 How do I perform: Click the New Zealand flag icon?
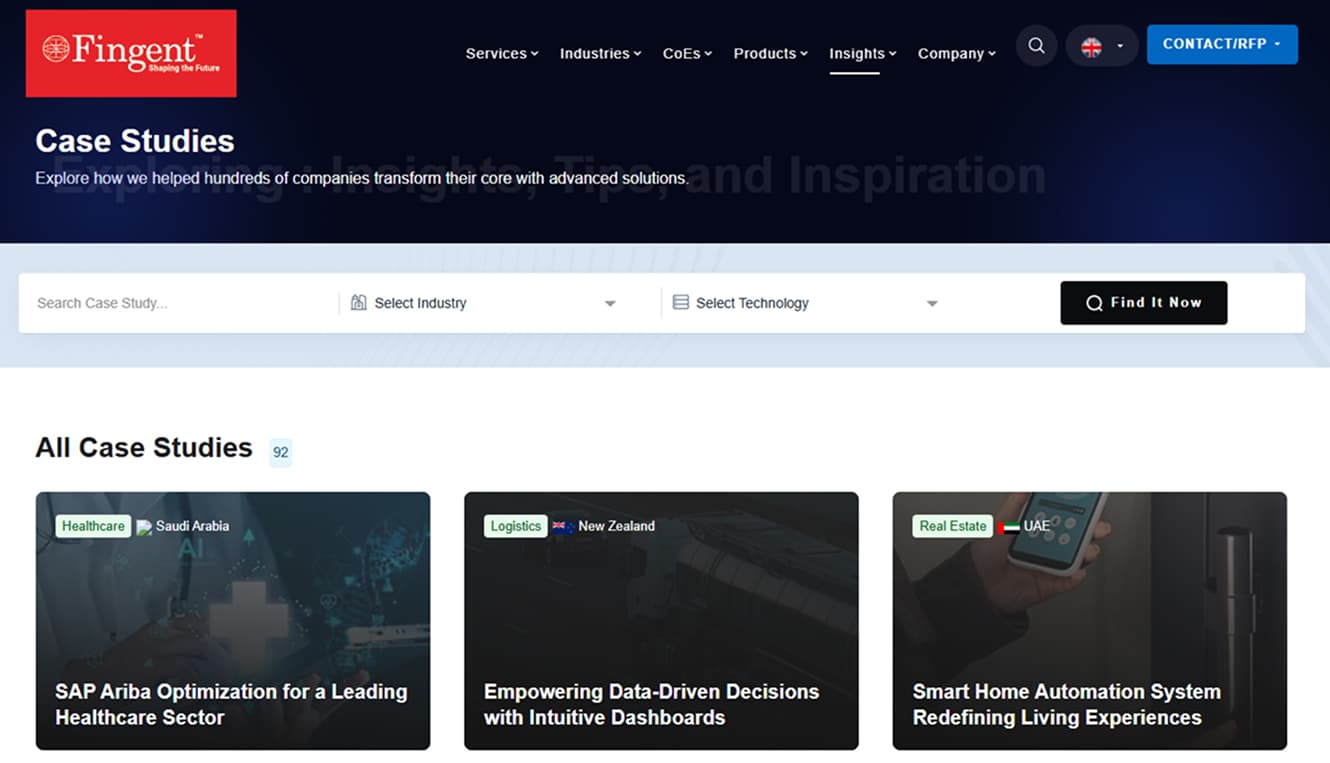(x=563, y=527)
